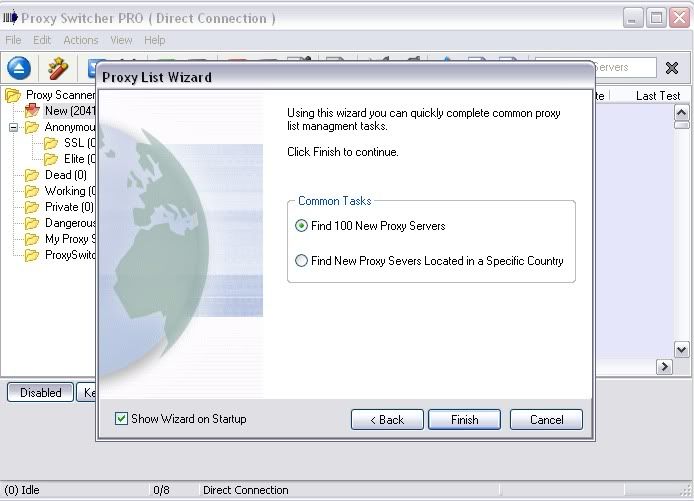
Task: Select the Elite subfolder entry
Action: [x=79, y=159]
